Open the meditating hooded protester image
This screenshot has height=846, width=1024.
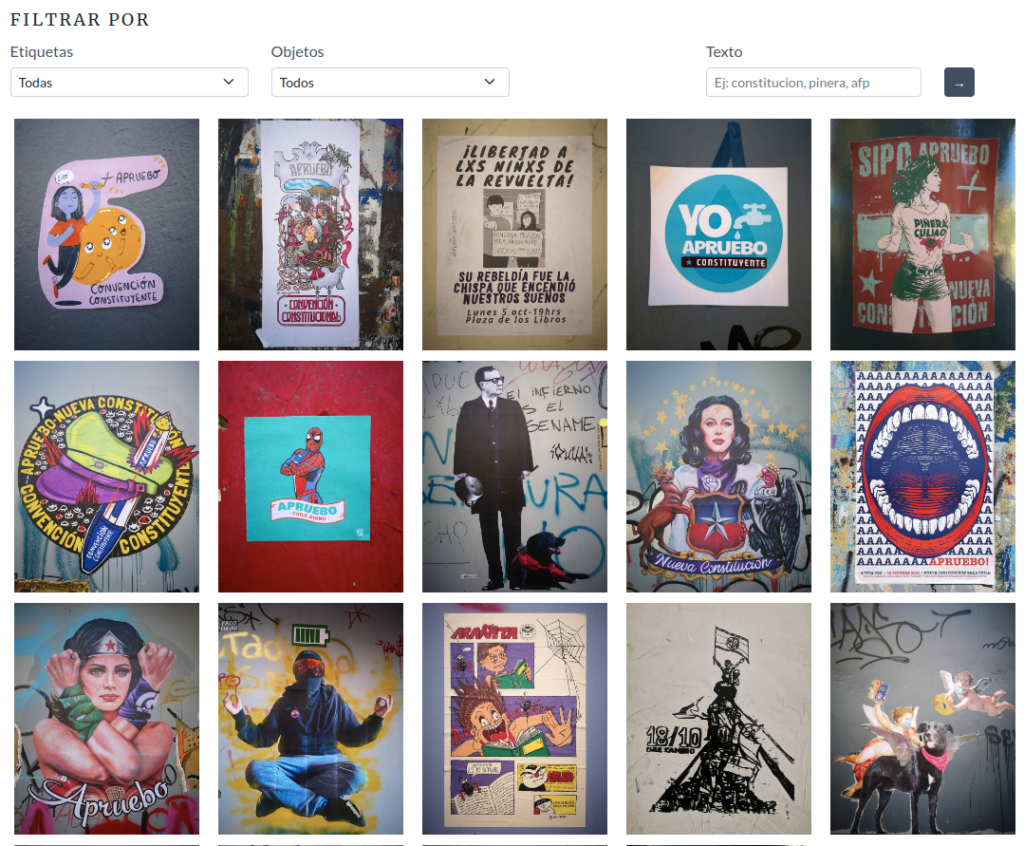(x=310, y=718)
